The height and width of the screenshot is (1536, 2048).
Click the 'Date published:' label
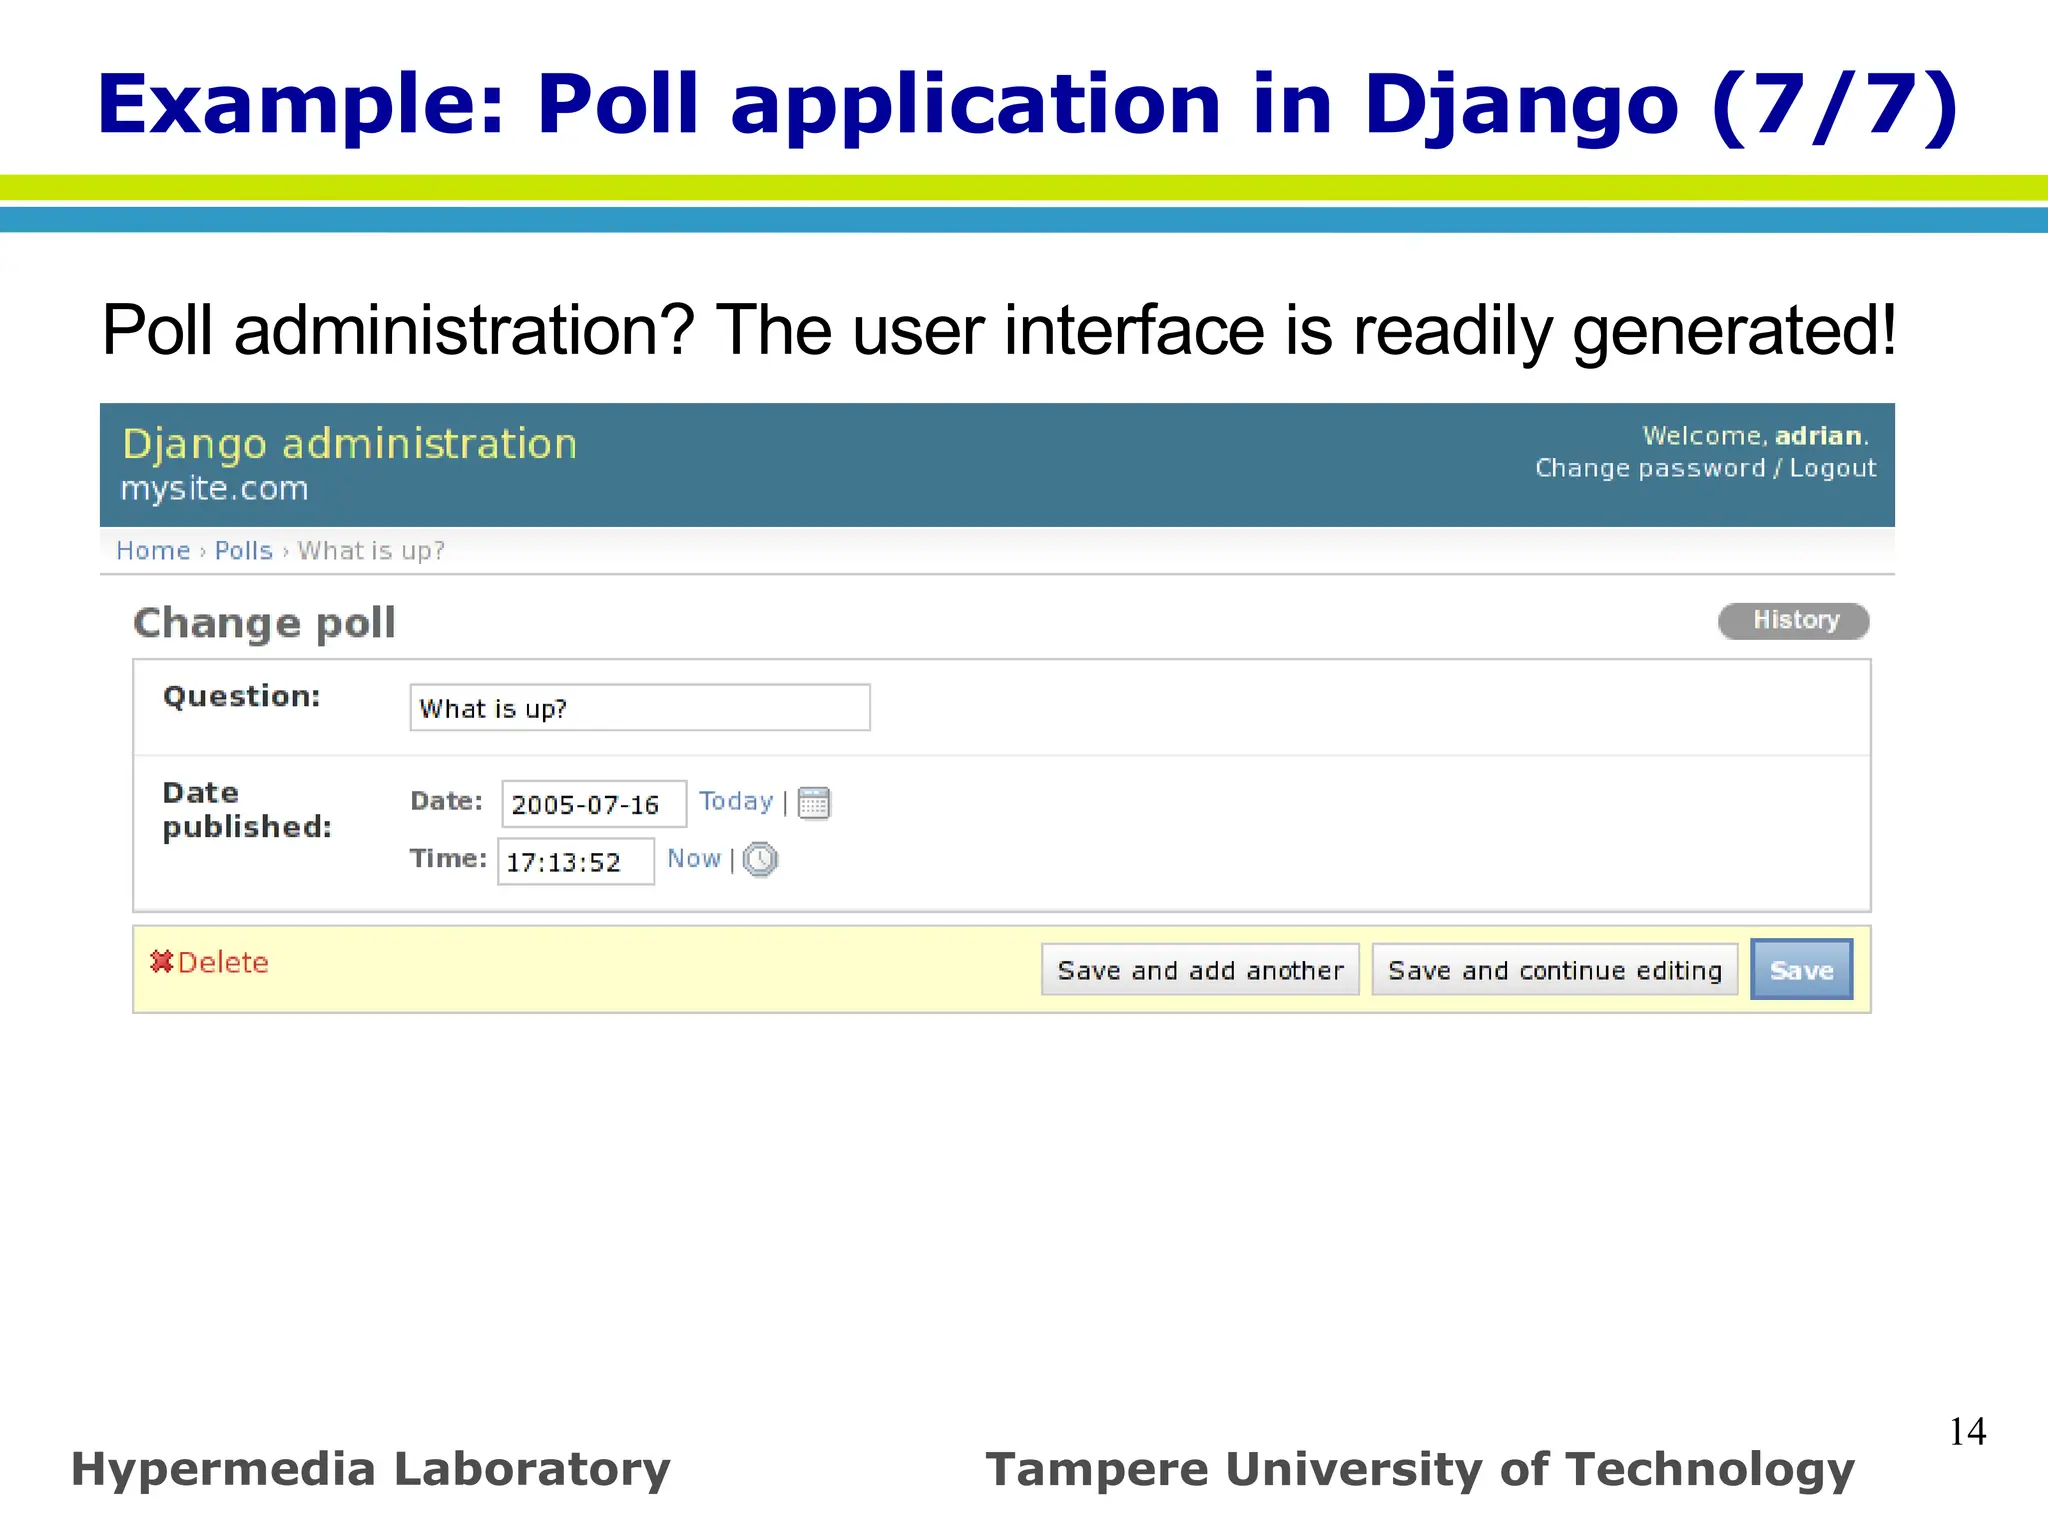[247, 810]
